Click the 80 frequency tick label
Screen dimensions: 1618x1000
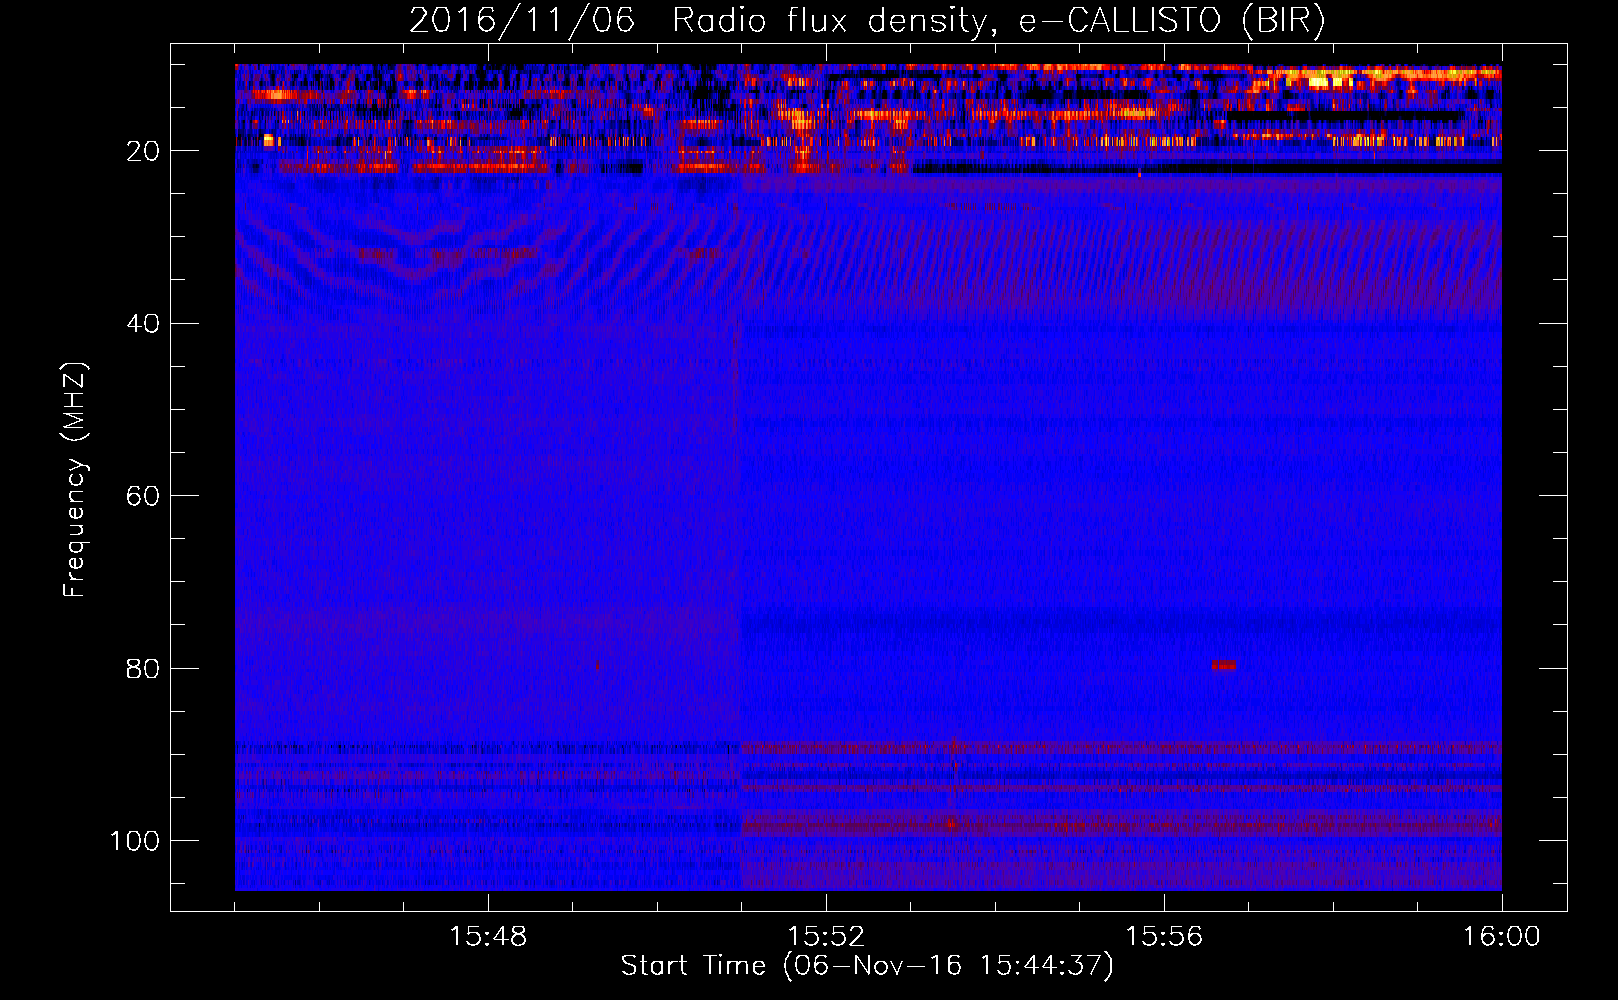pos(144,668)
